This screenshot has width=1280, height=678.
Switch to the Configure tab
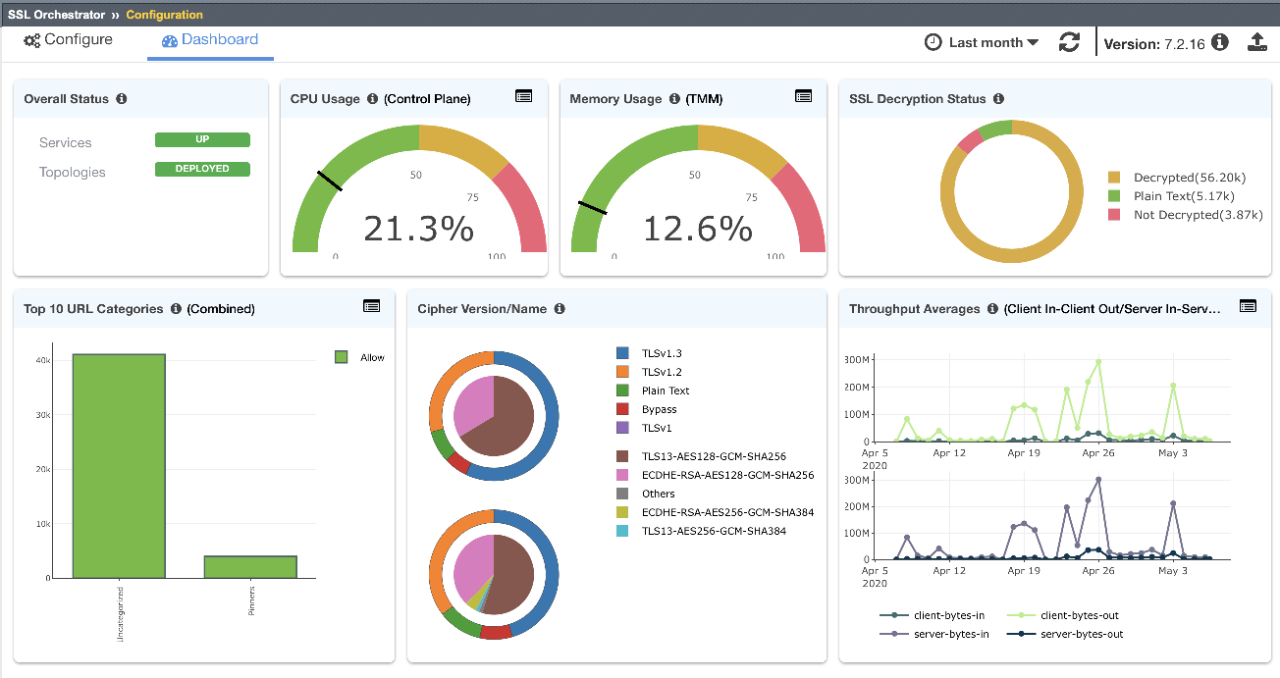[68, 40]
